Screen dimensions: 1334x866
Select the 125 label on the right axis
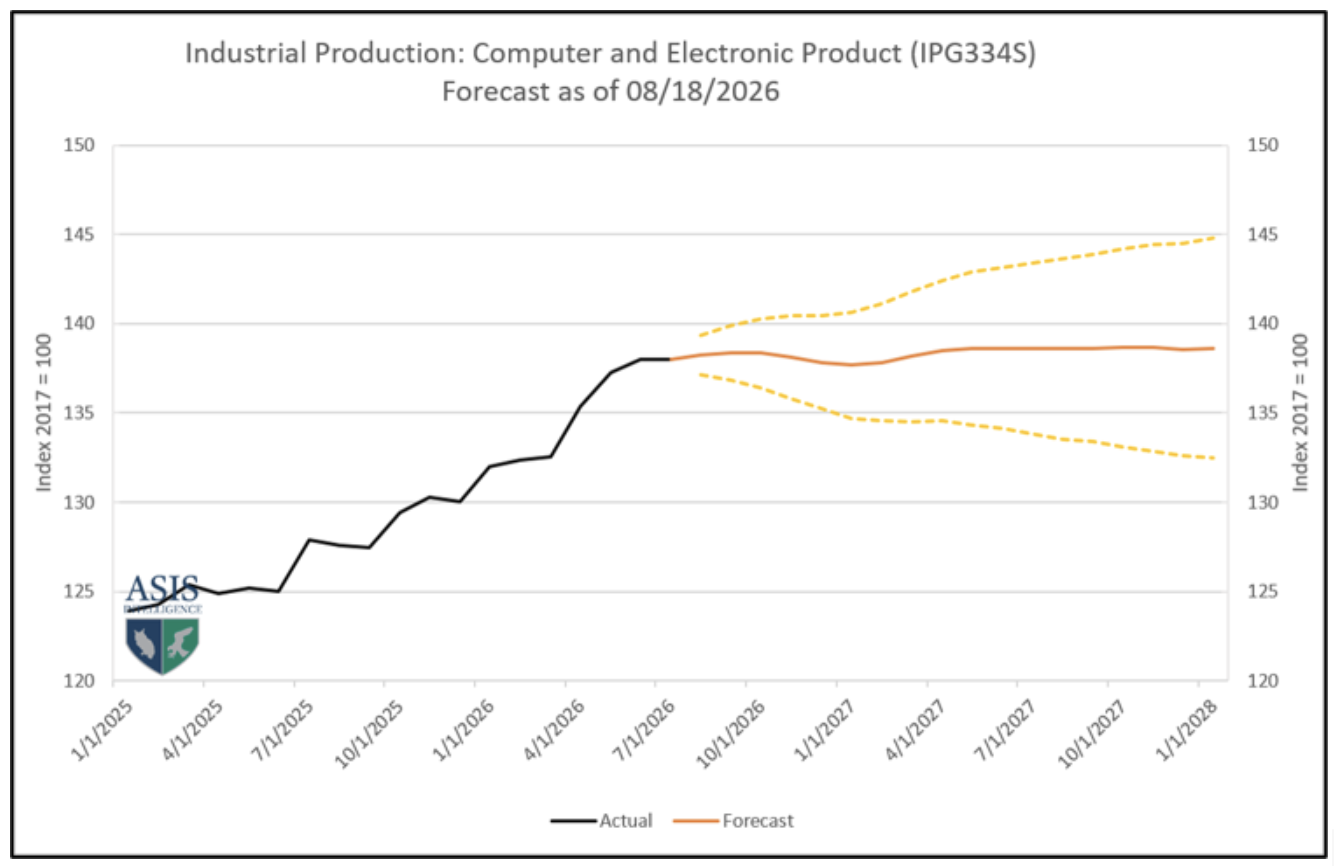tap(1263, 592)
